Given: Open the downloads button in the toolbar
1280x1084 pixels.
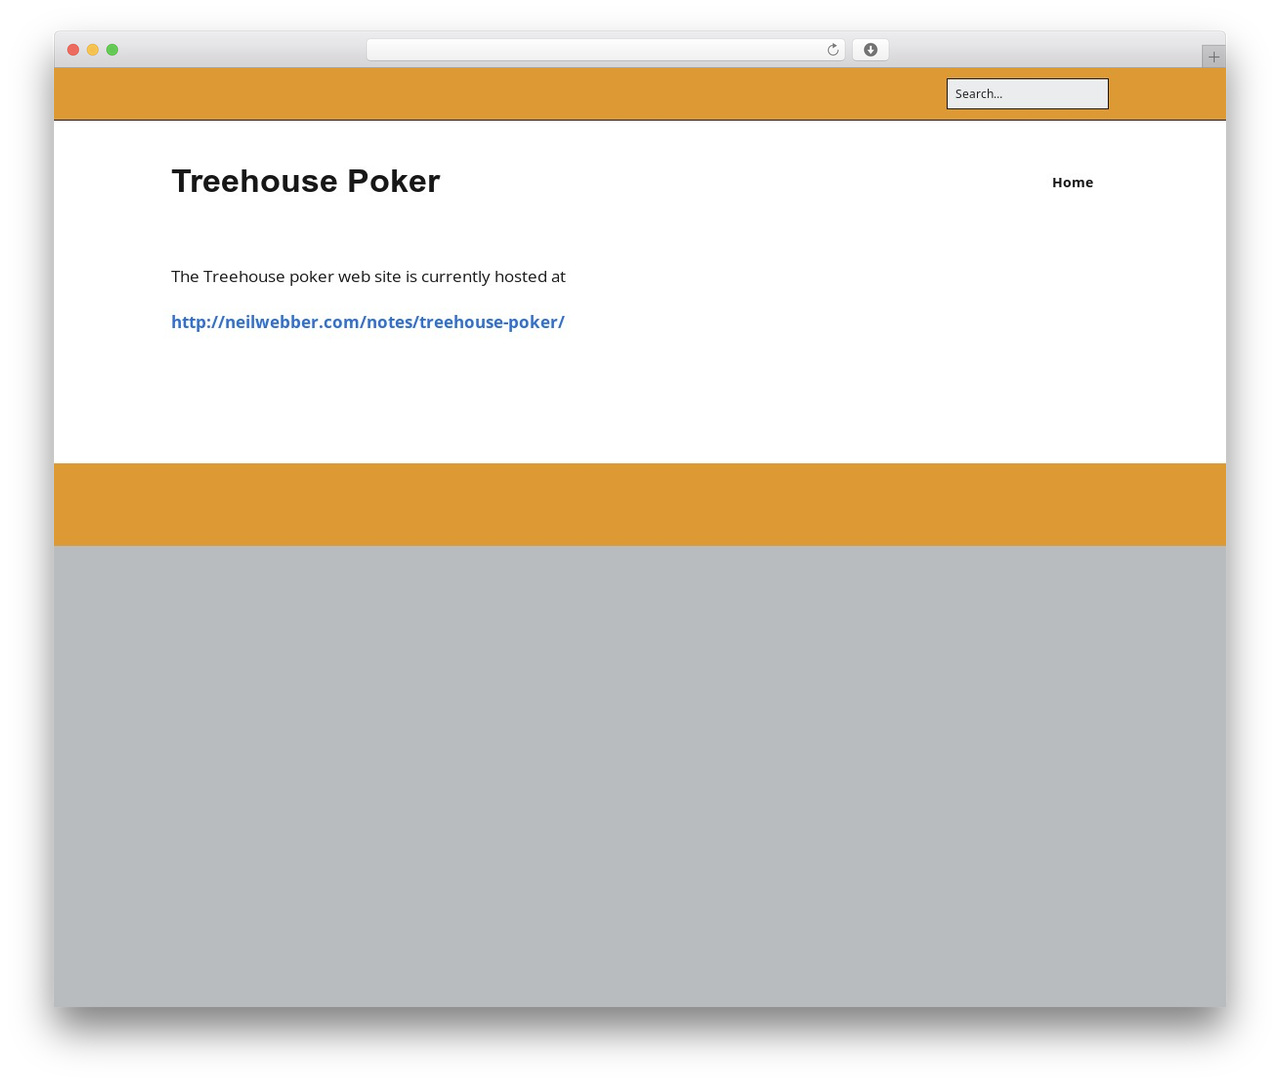Looking at the screenshot, I should click(870, 50).
